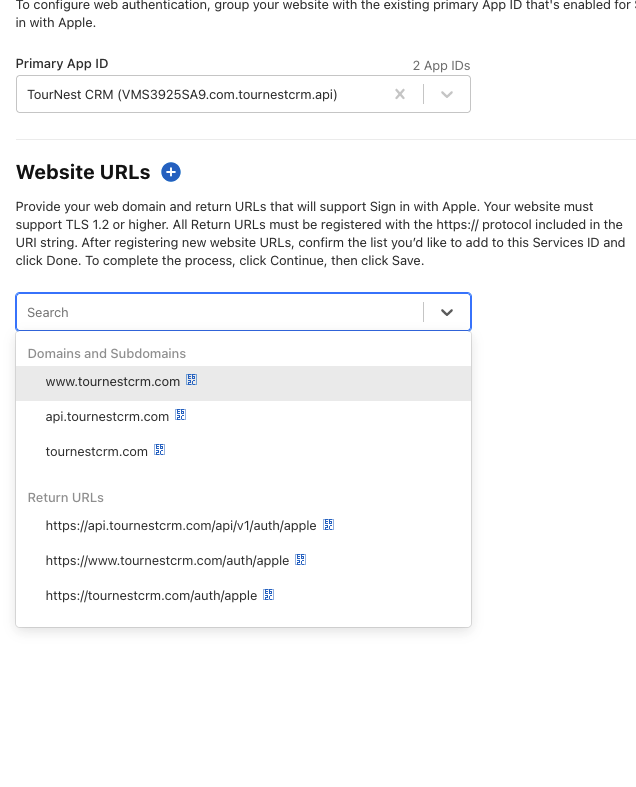Click icon after tournestcrm.com domain entry

159,451
